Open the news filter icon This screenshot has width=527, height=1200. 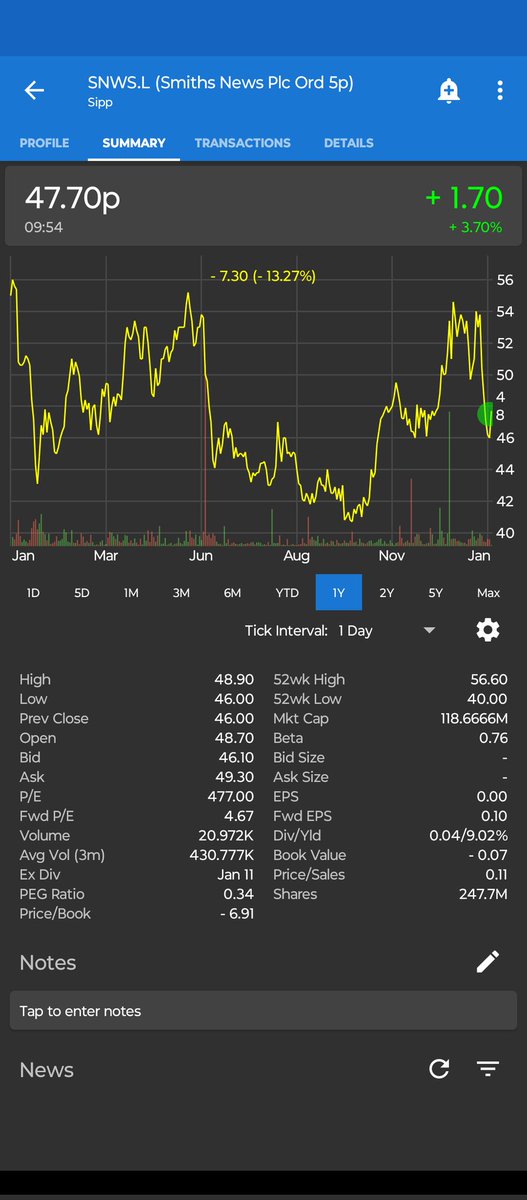tap(487, 1070)
